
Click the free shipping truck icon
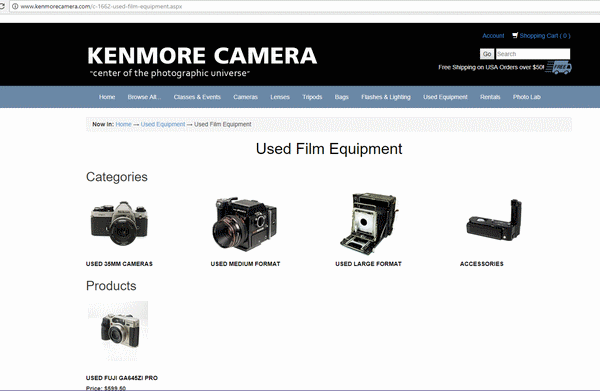(x=559, y=67)
